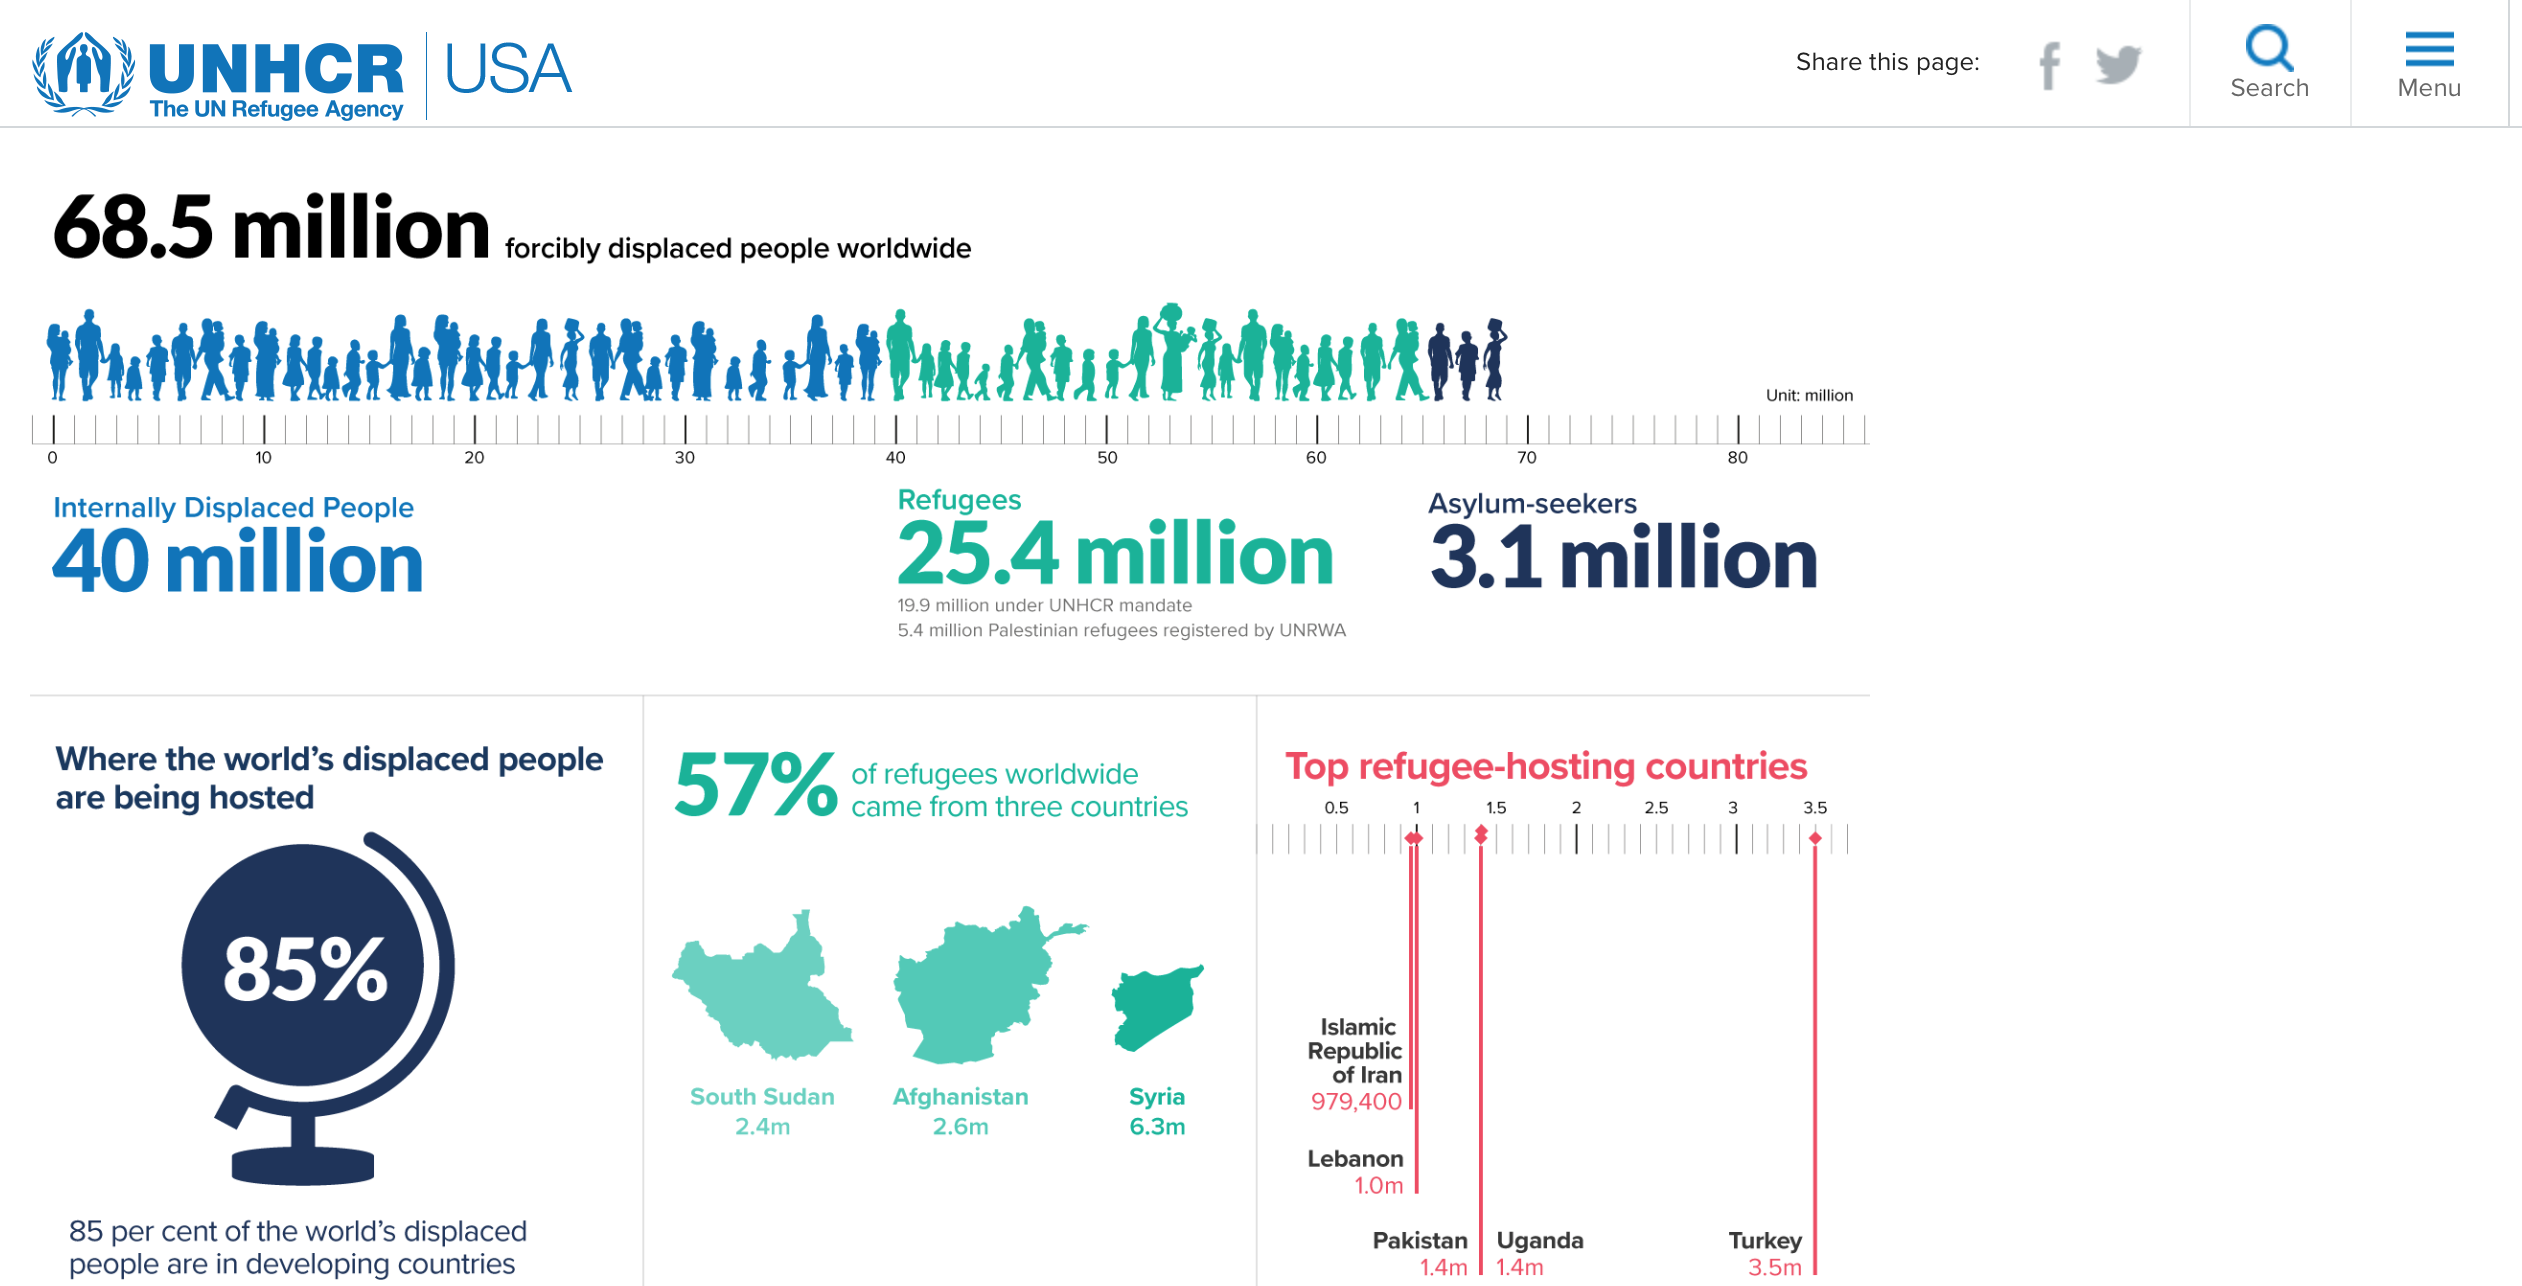
Task: Select the Afghanistan map shape
Action: [x=970, y=990]
